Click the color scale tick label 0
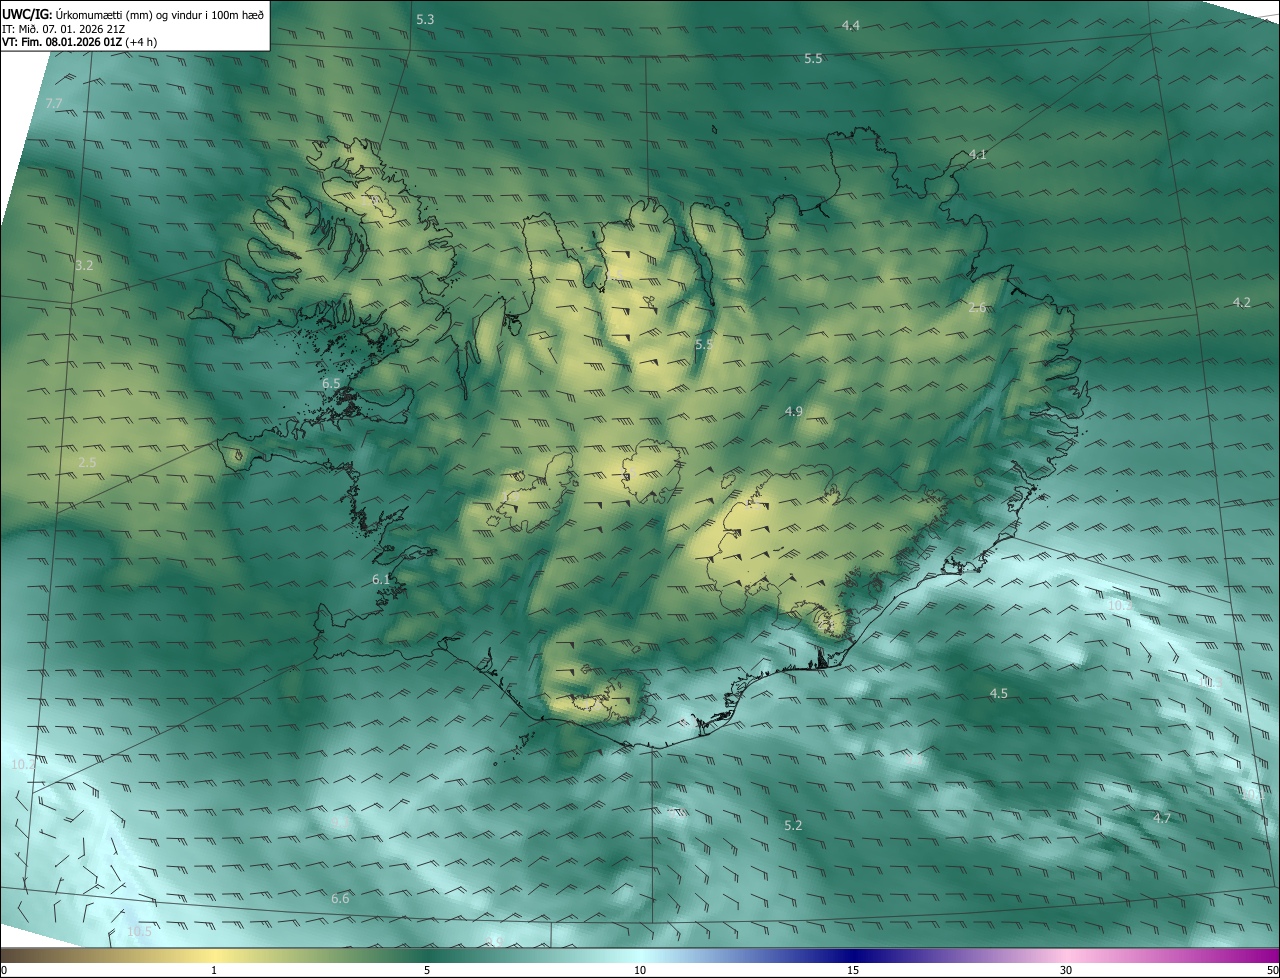The image size is (1280, 978). pyautogui.click(x=4, y=970)
